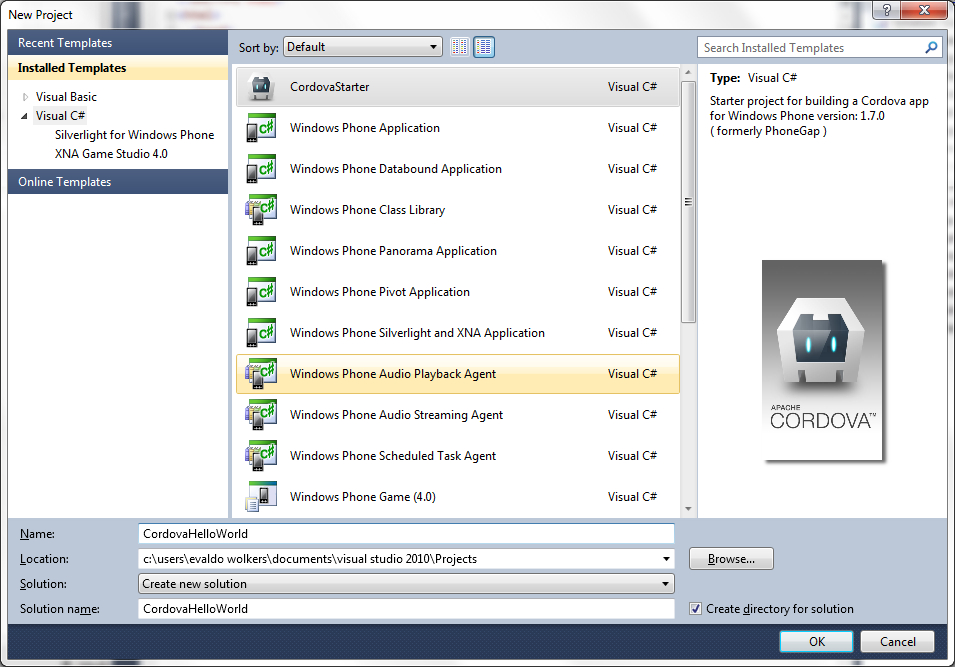Viewport: 955px width, 667px height.
Task: Click the OK button
Action: click(816, 641)
